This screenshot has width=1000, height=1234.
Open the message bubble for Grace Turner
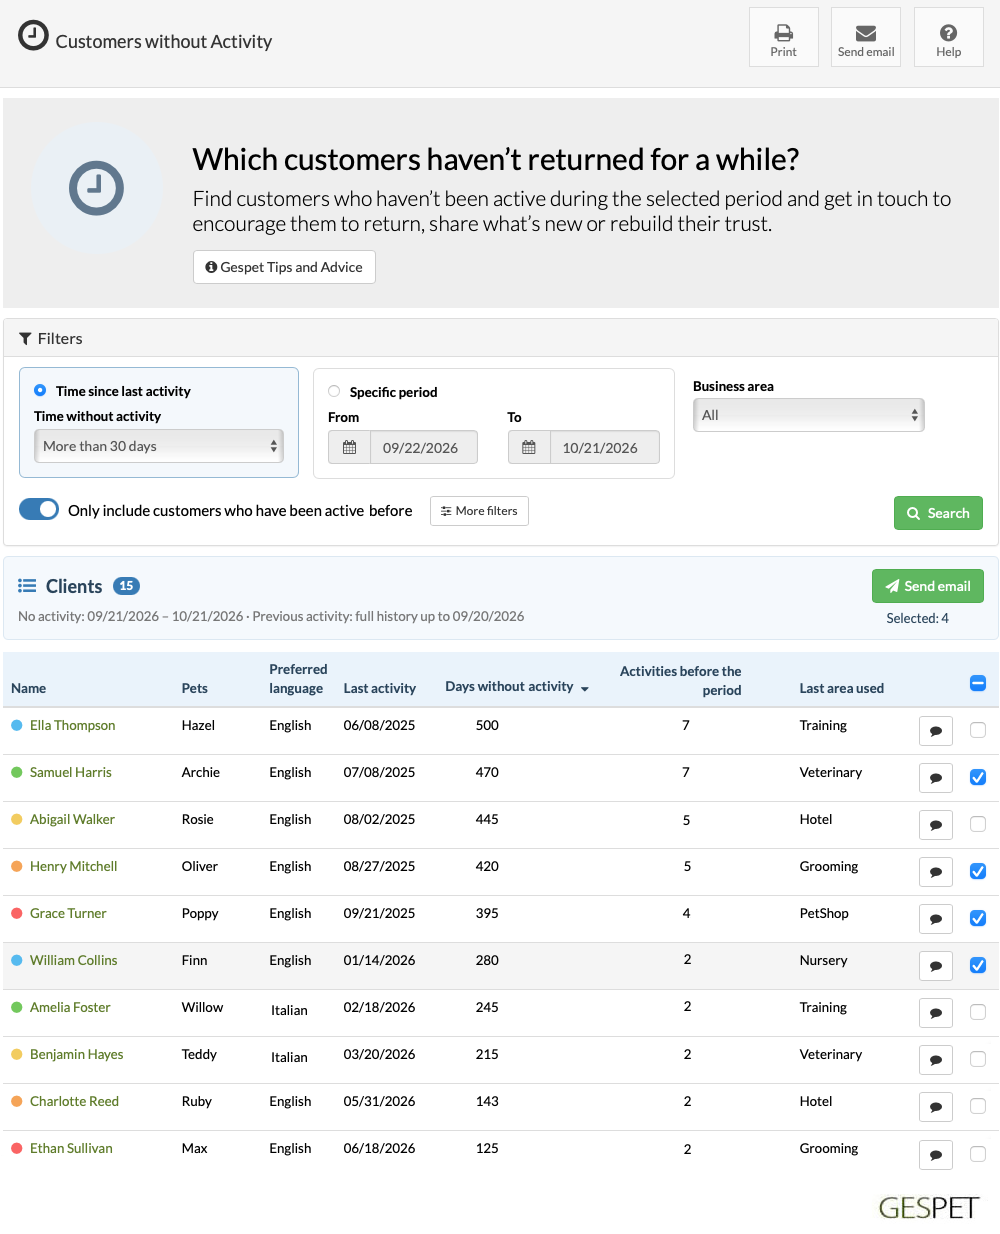coord(936,919)
